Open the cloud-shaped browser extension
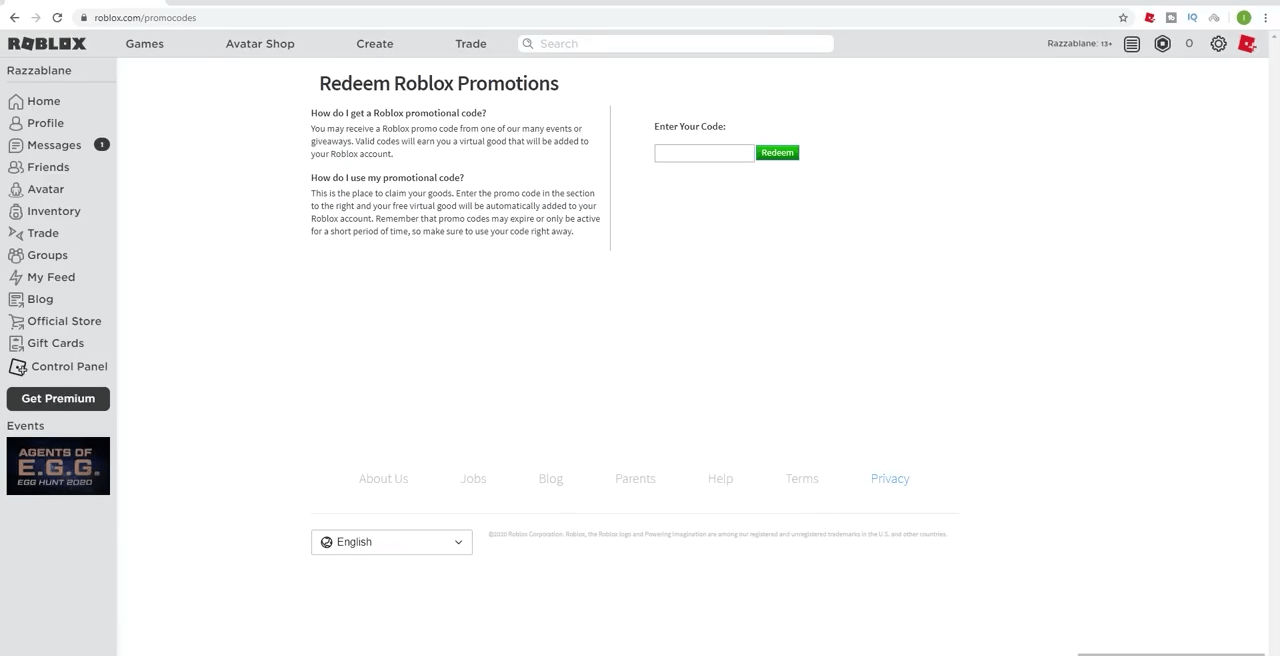Viewport: 1280px width, 656px height. point(1214,17)
